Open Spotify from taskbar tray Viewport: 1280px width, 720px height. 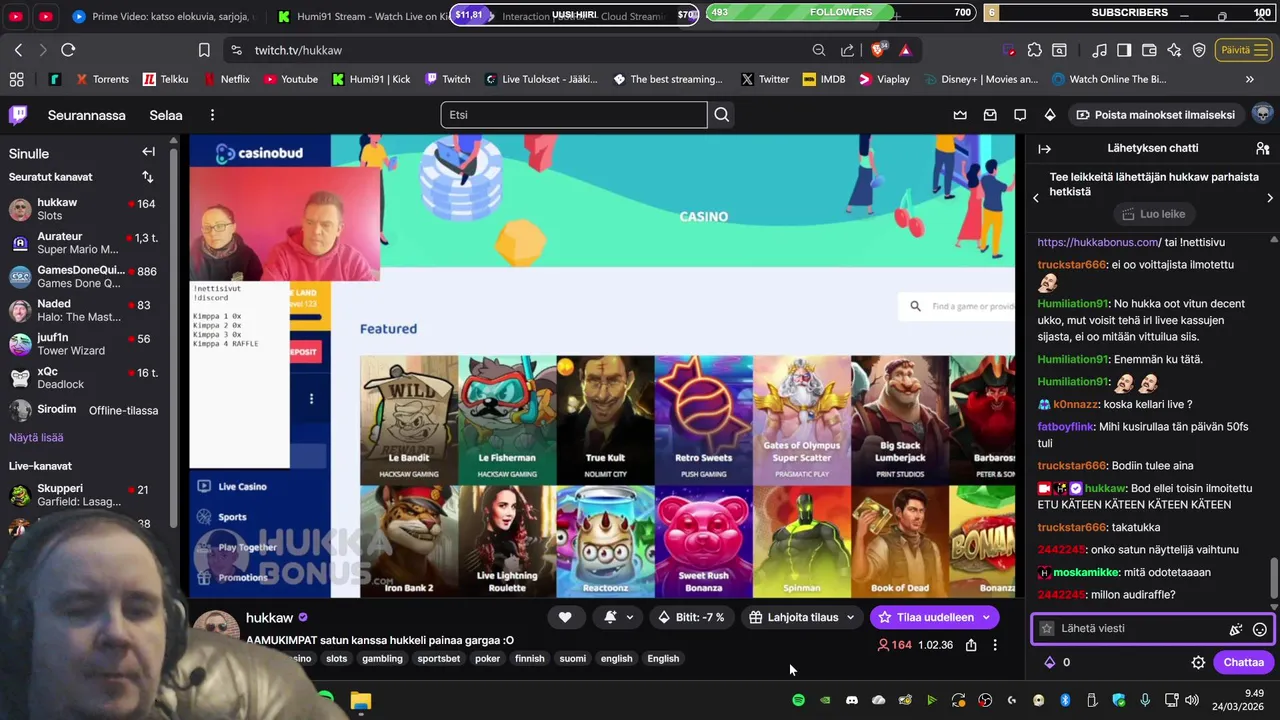click(798, 700)
